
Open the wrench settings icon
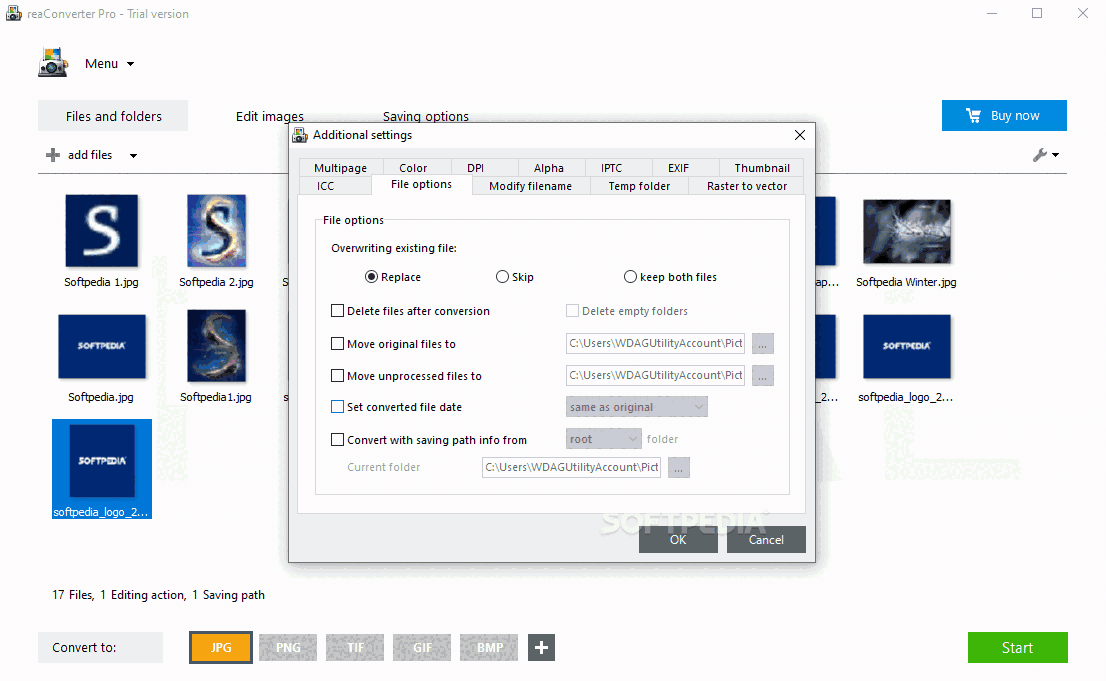point(1042,155)
